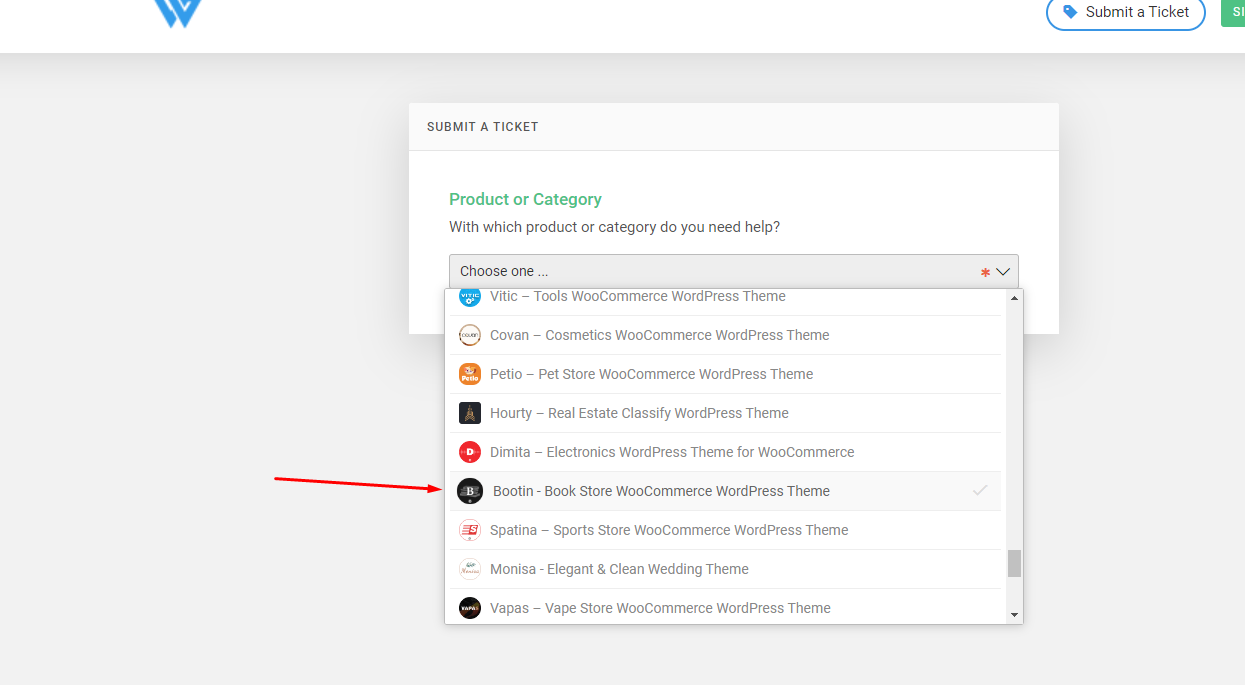
Task: Click the Monisa wedding logo icon
Action: 469,569
